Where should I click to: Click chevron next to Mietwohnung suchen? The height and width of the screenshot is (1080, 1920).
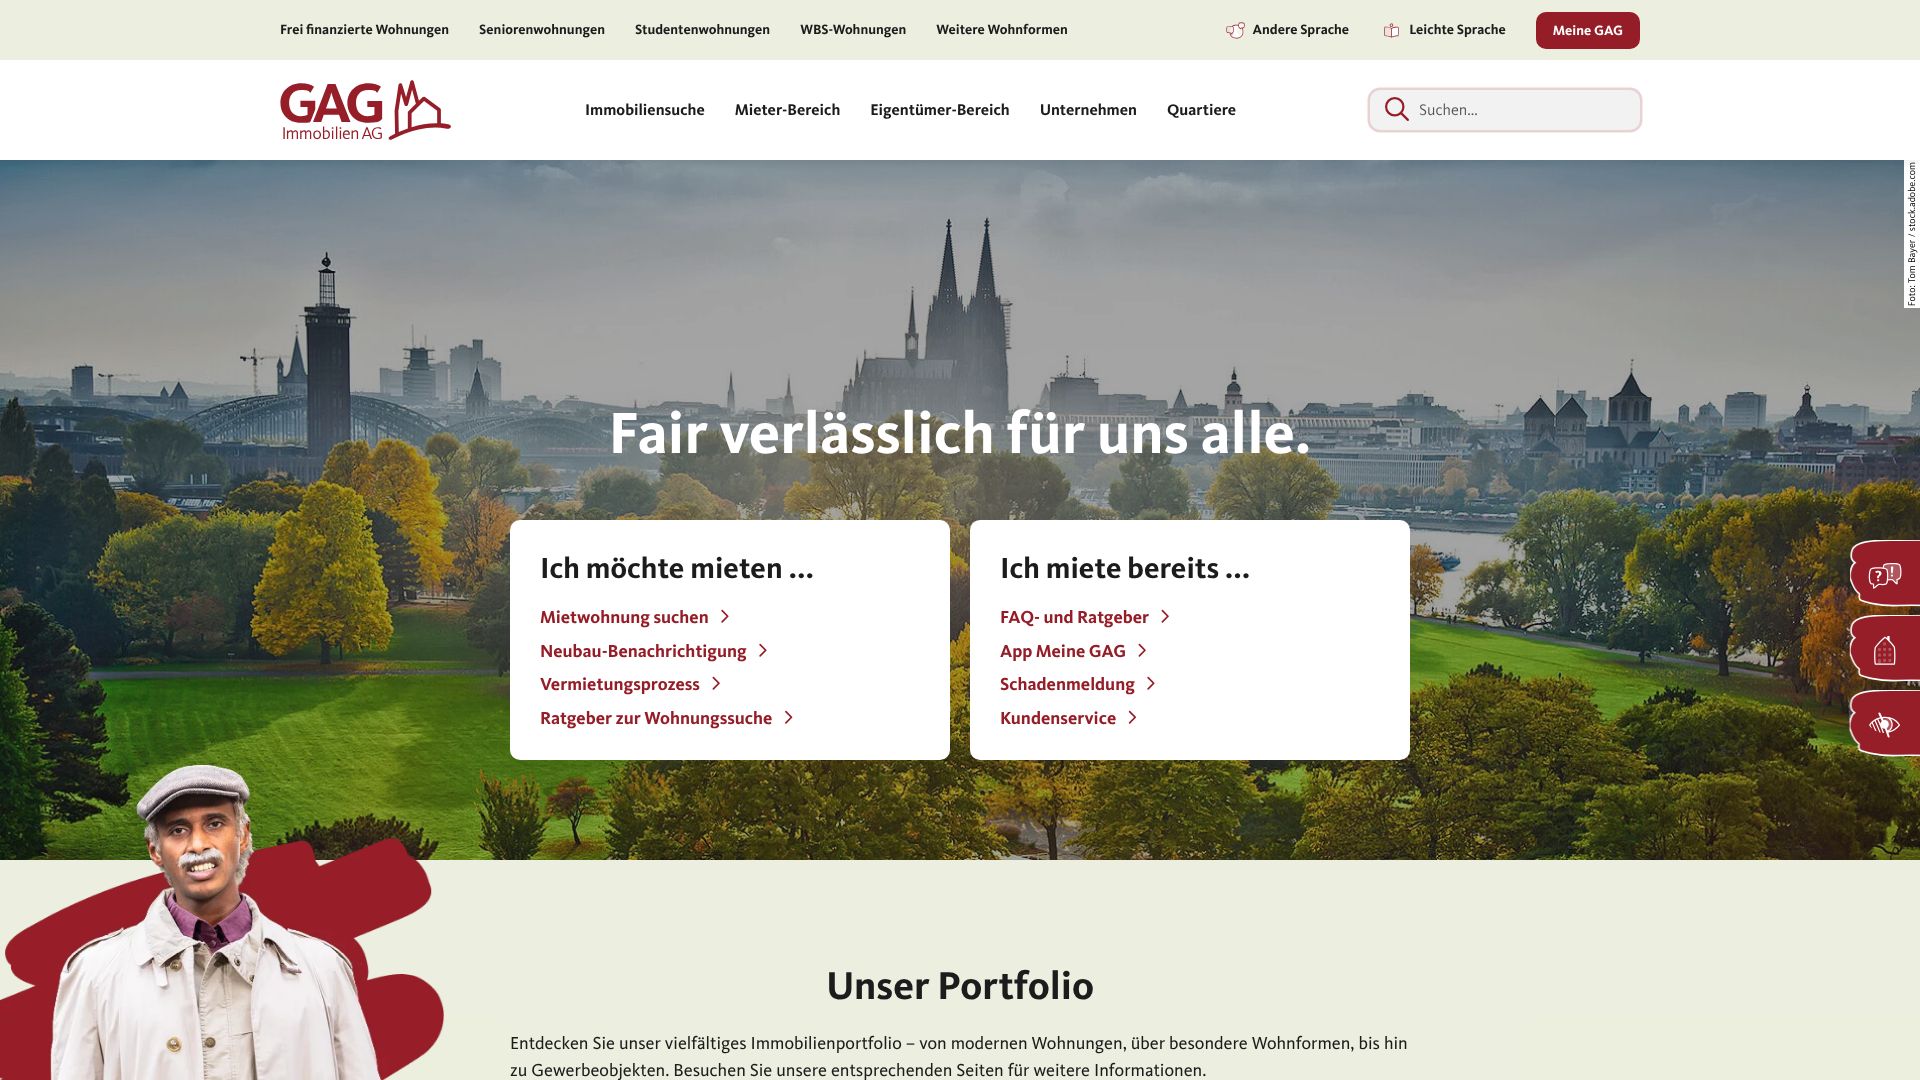(725, 617)
